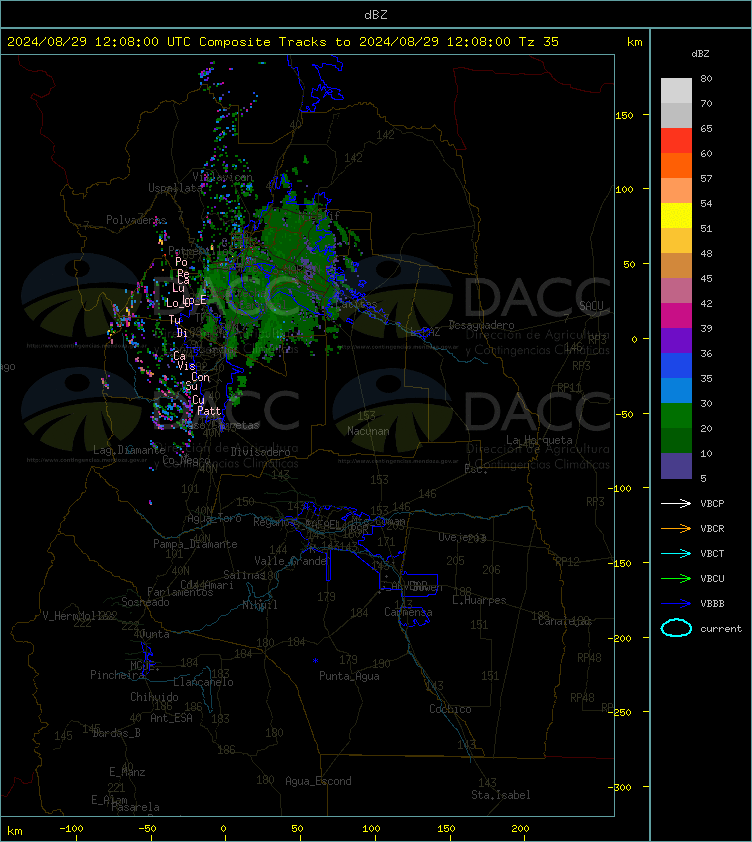Click the orange VBCR arrow symbol
752x842 pixels.
coord(676,528)
